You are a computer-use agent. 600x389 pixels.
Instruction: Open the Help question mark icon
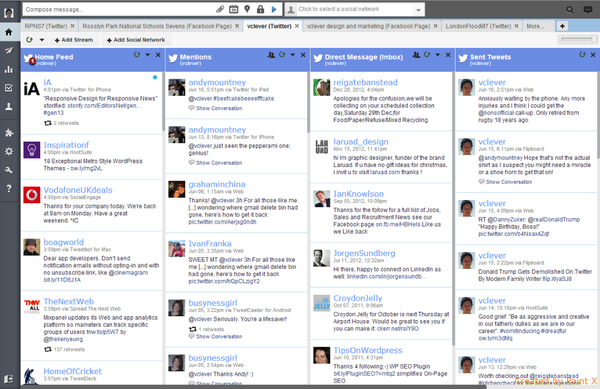pos(9,189)
